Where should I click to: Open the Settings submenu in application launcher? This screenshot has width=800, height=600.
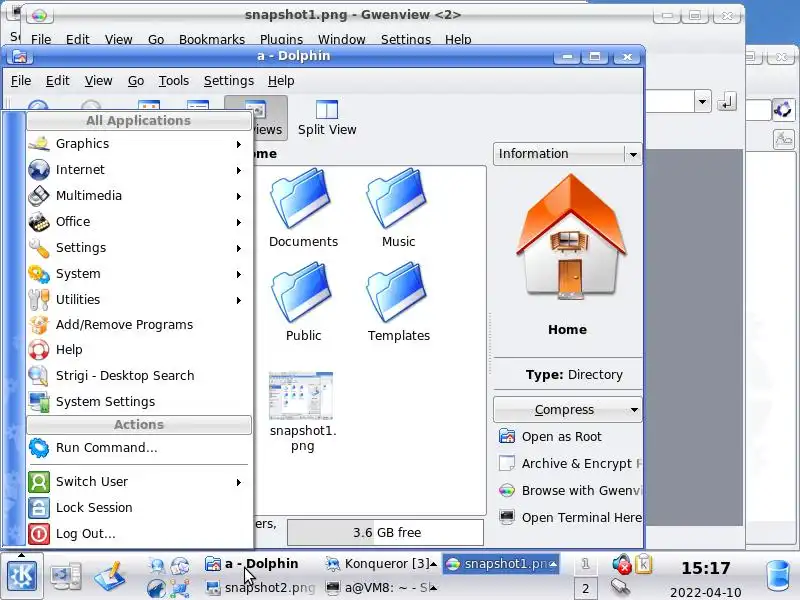point(139,248)
